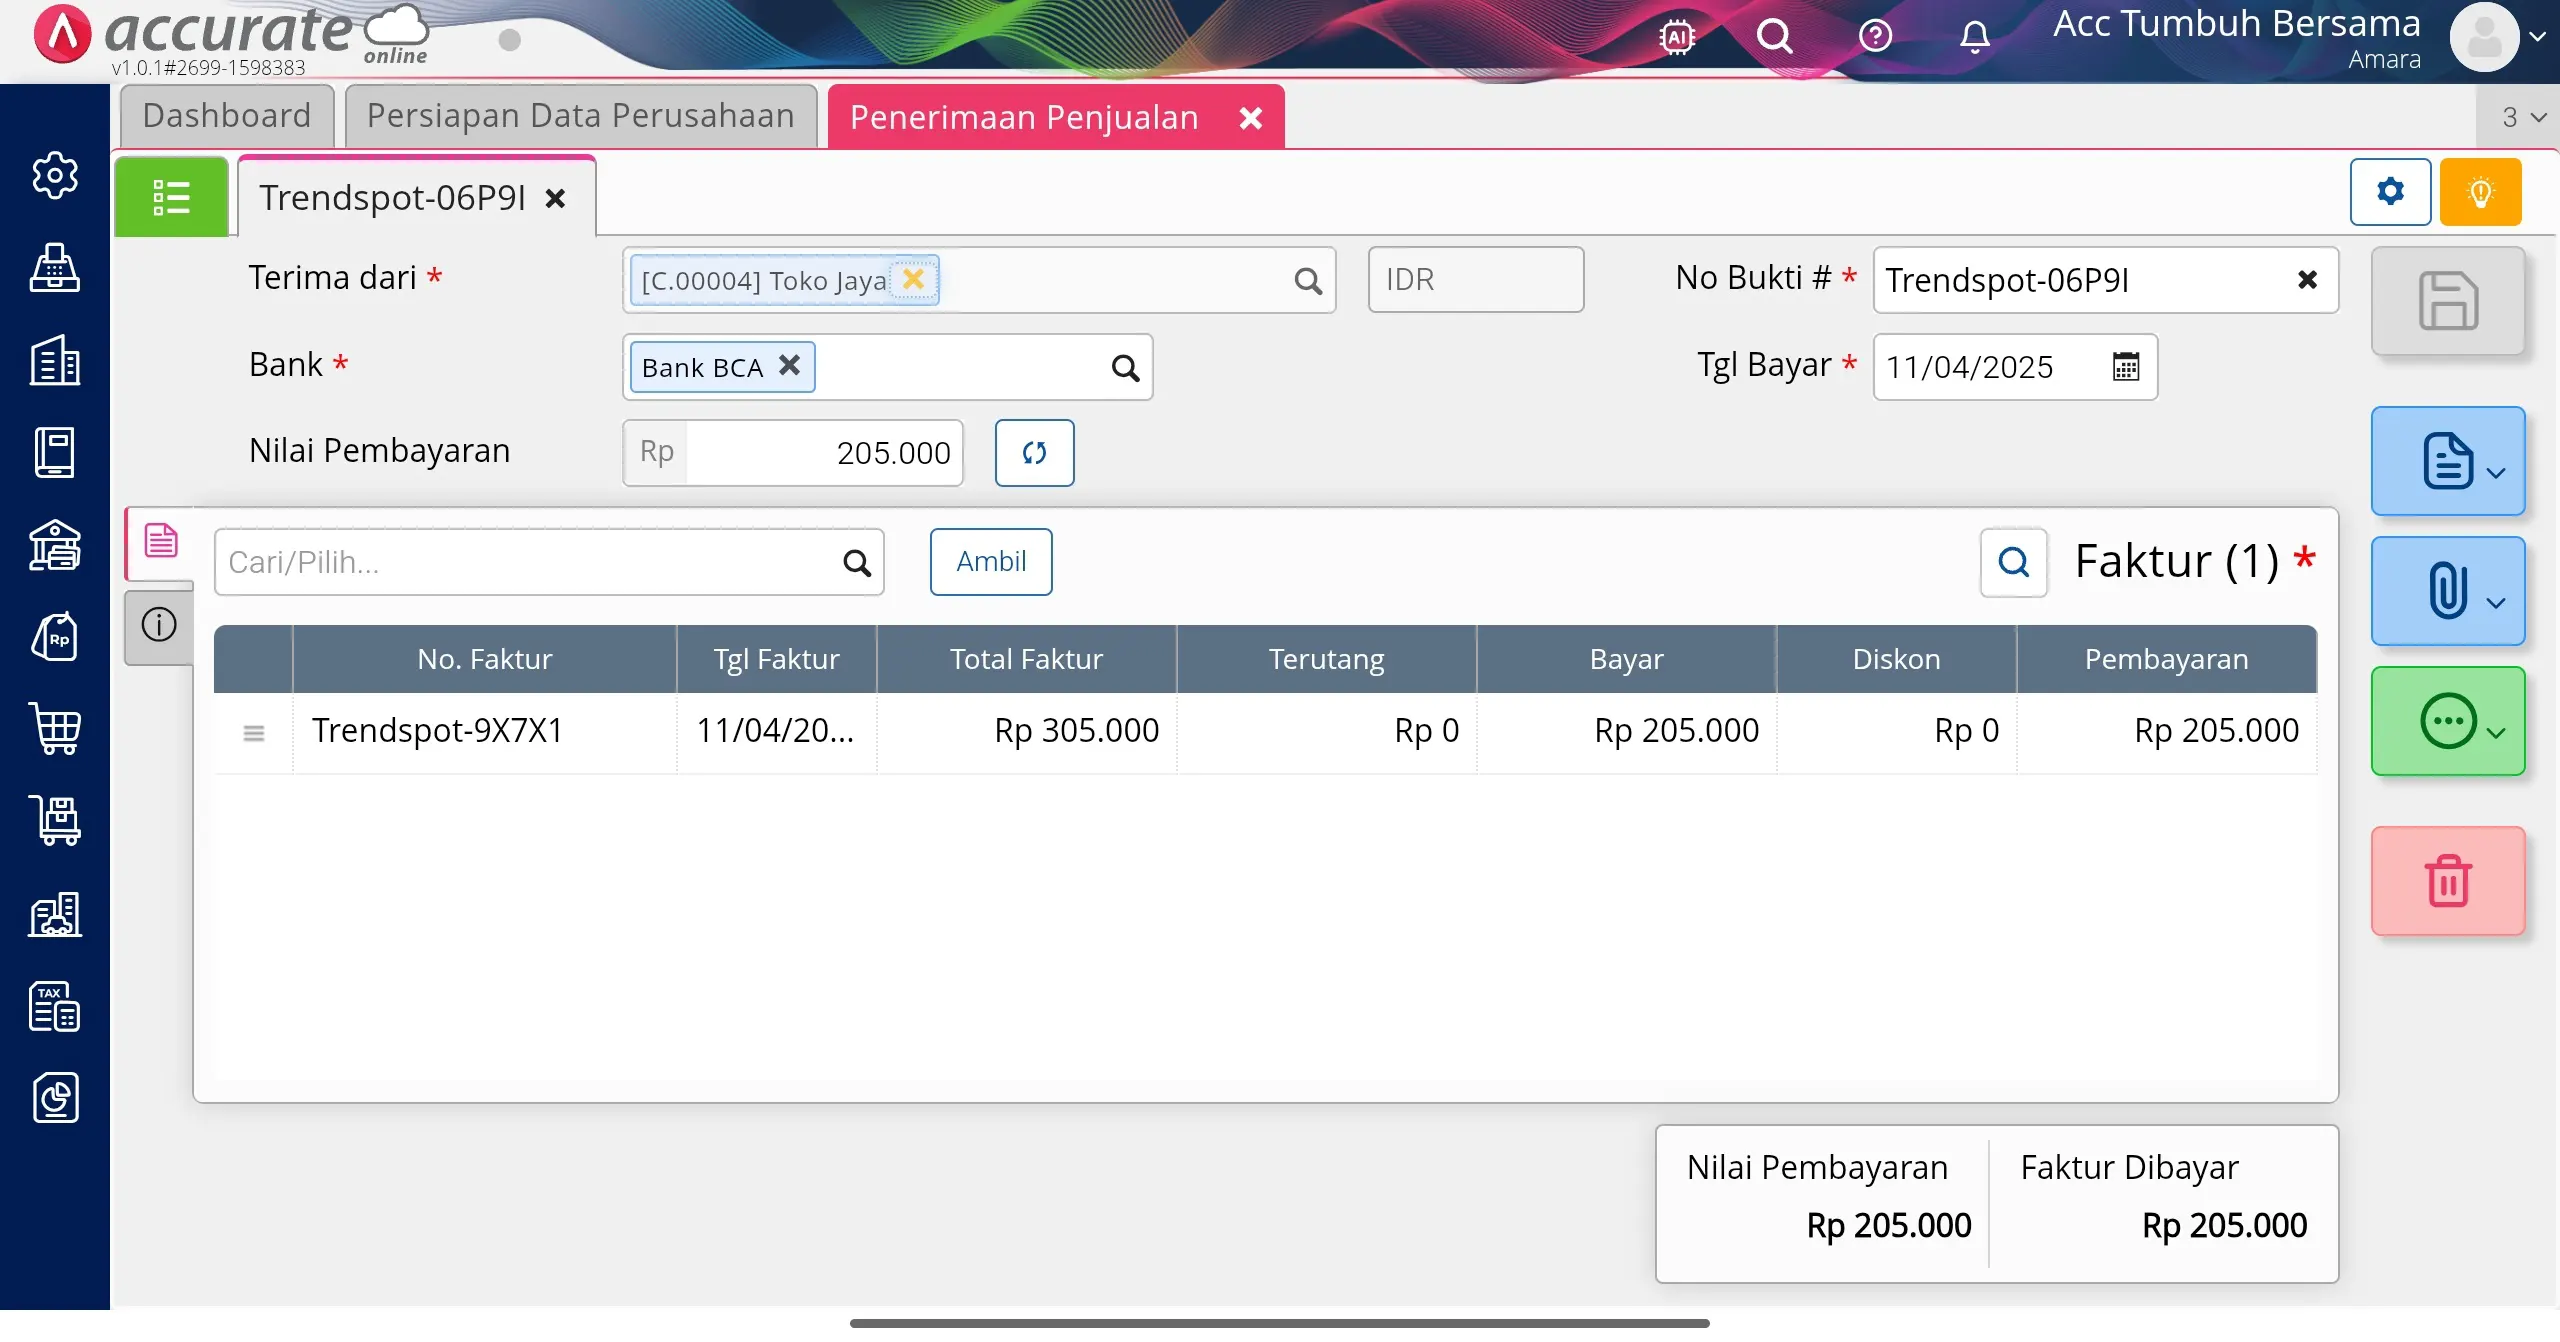The image size is (2560, 1342).
Task: Click the recalculate payment refresh button
Action: point(1034,453)
